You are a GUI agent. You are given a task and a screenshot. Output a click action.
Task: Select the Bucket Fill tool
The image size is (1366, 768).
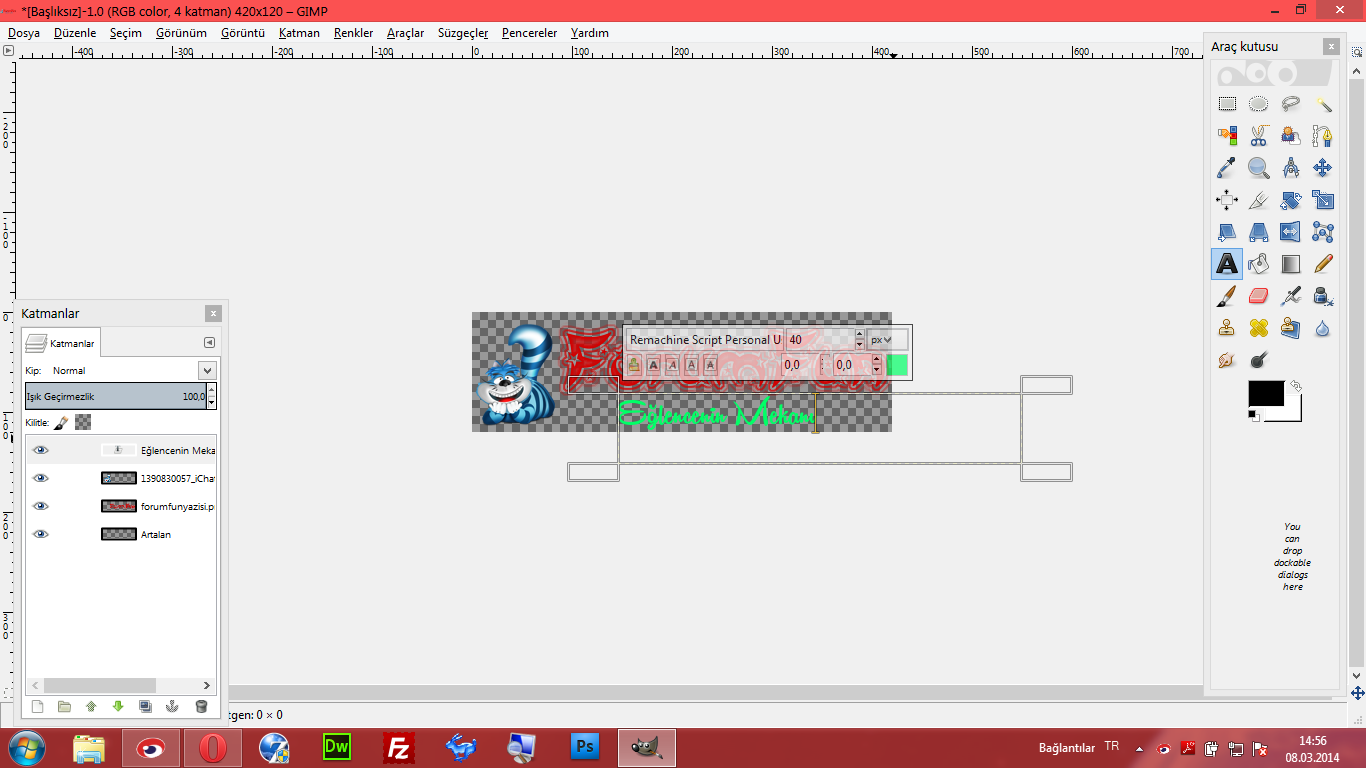pos(1259,264)
